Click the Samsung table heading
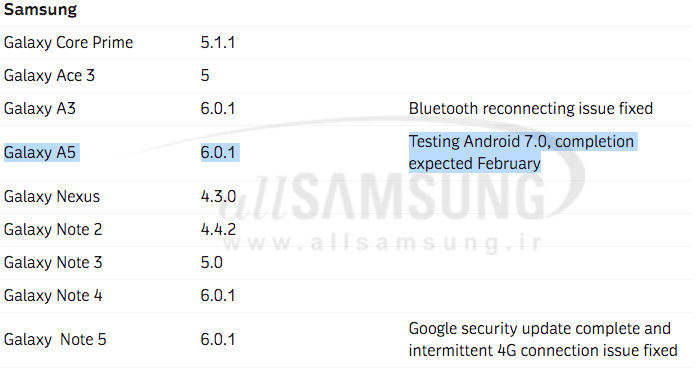Screen dimensions: 697x370 point(40,9)
